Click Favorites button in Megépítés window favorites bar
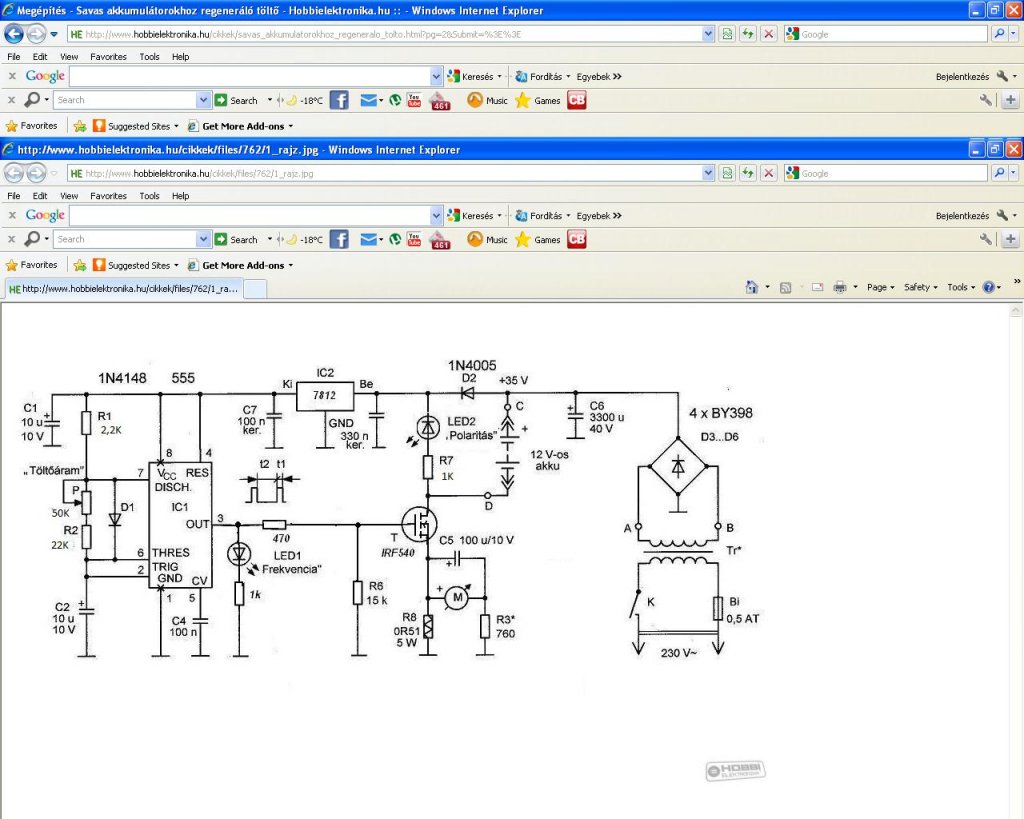Image resolution: width=1024 pixels, height=819 pixels. (x=31, y=125)
